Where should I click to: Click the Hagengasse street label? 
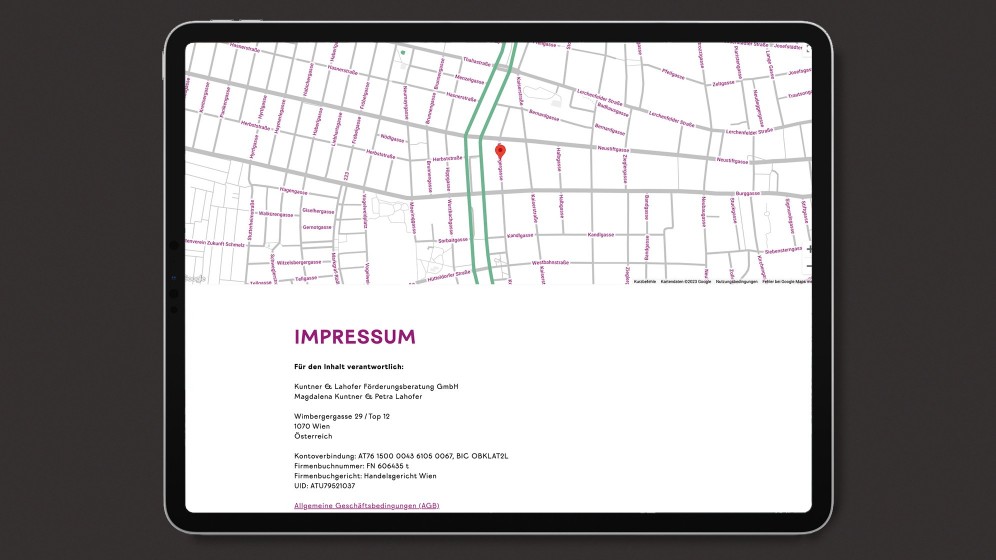292,189
